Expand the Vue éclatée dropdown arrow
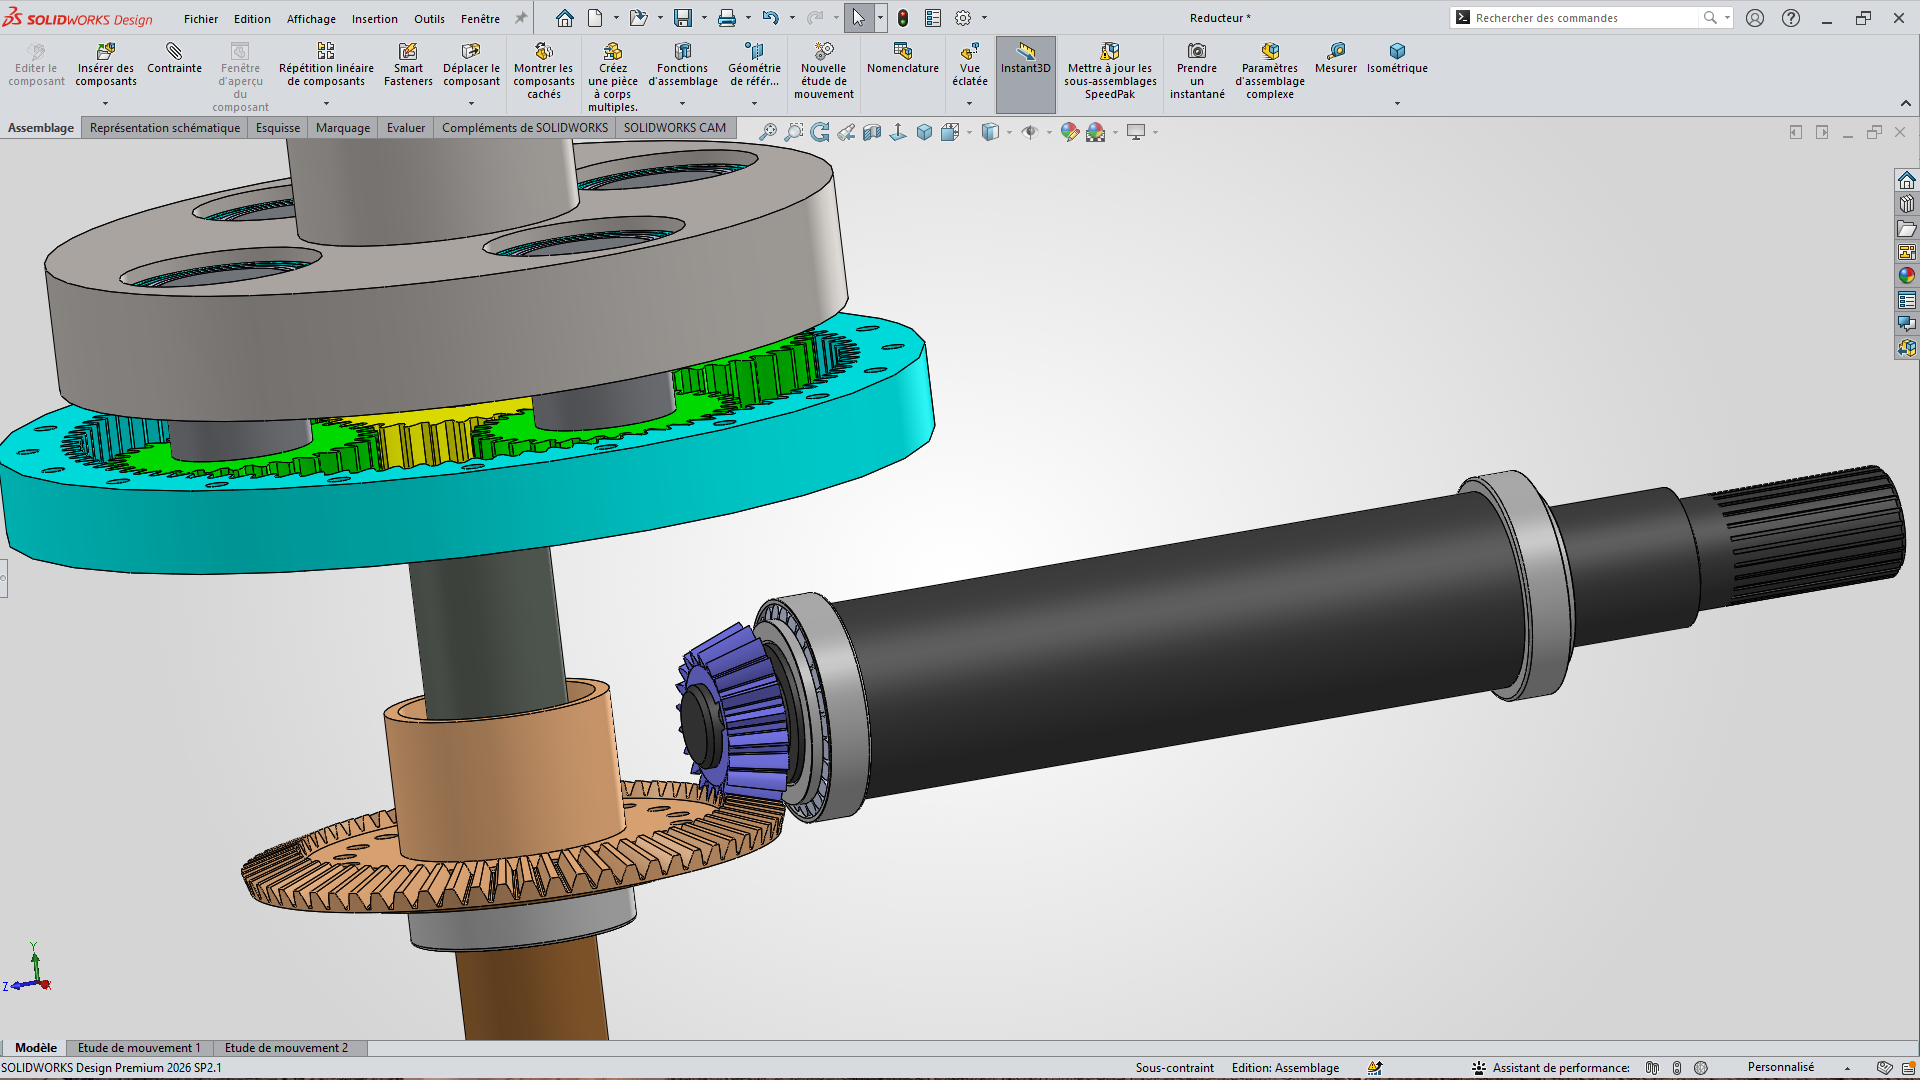 click(969, 103)
